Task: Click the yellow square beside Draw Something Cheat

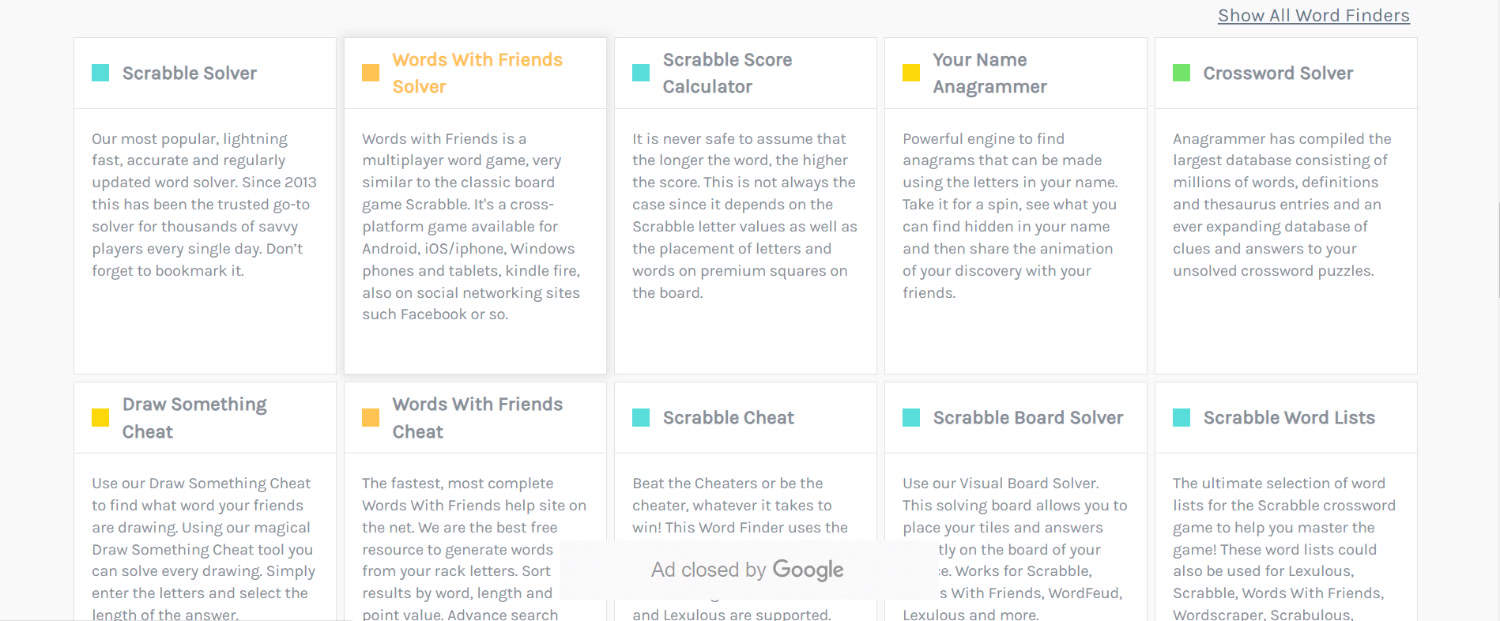Action: 100,418
